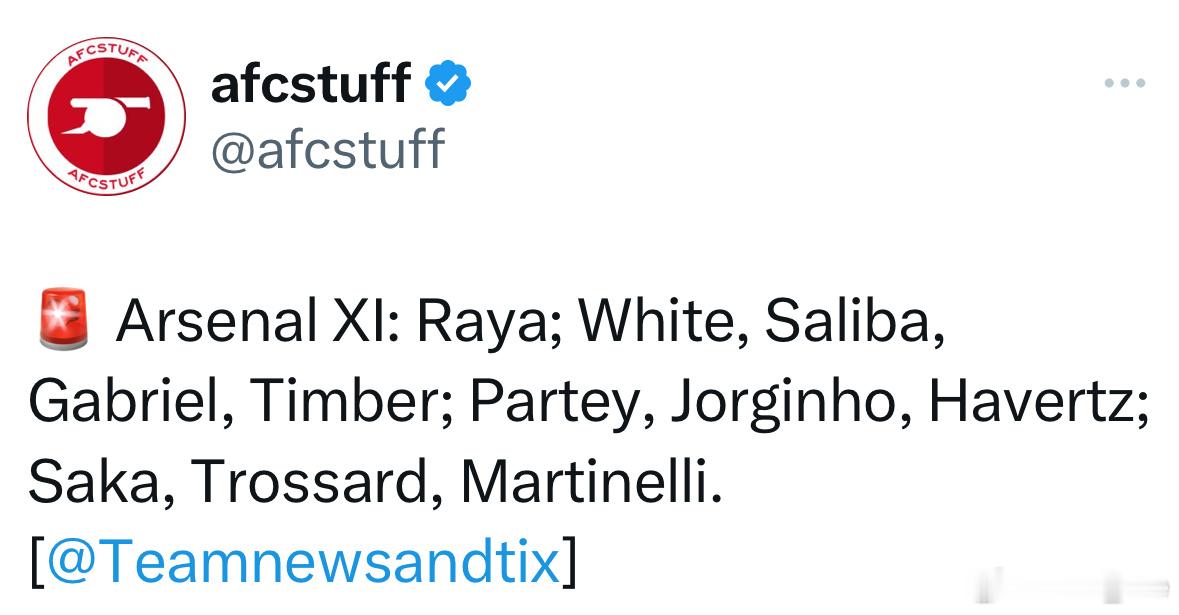The width and height of the screenshot is (1179, 615).
Task: Visit the @afcstuff handle link
Action: click(x=328, y=149)
